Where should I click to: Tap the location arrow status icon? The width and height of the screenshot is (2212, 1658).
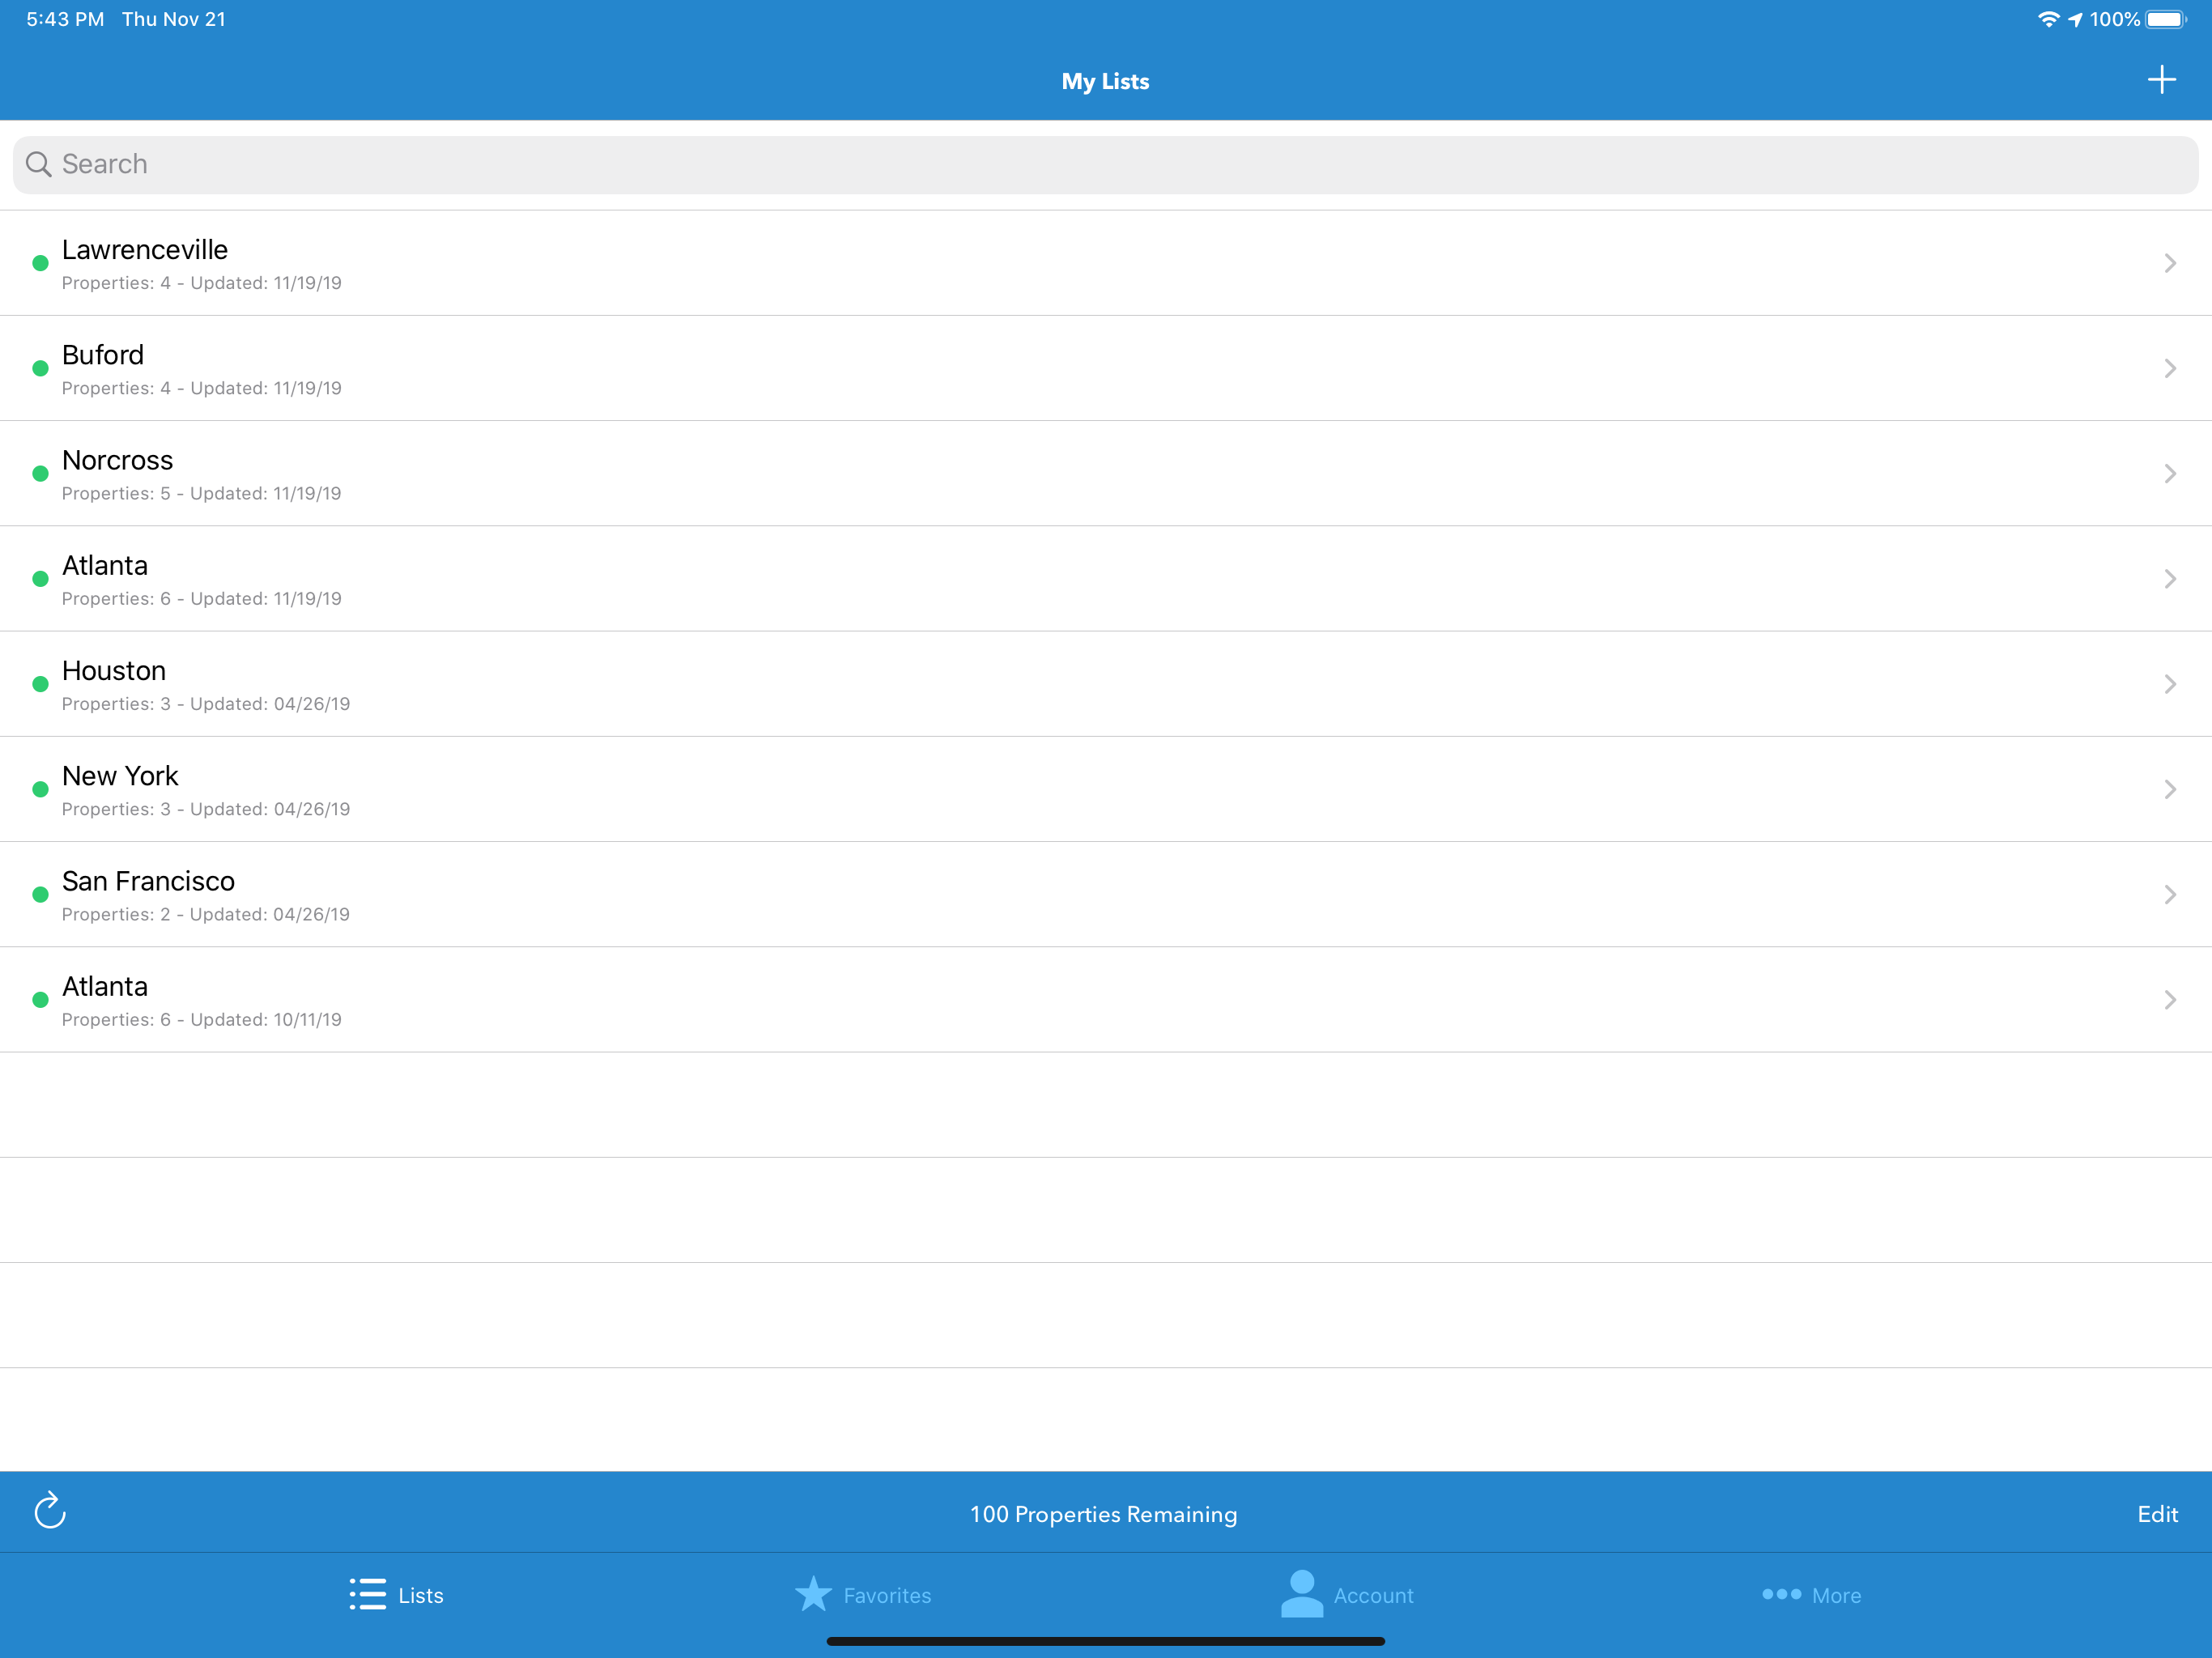(x=2075, y=19)
